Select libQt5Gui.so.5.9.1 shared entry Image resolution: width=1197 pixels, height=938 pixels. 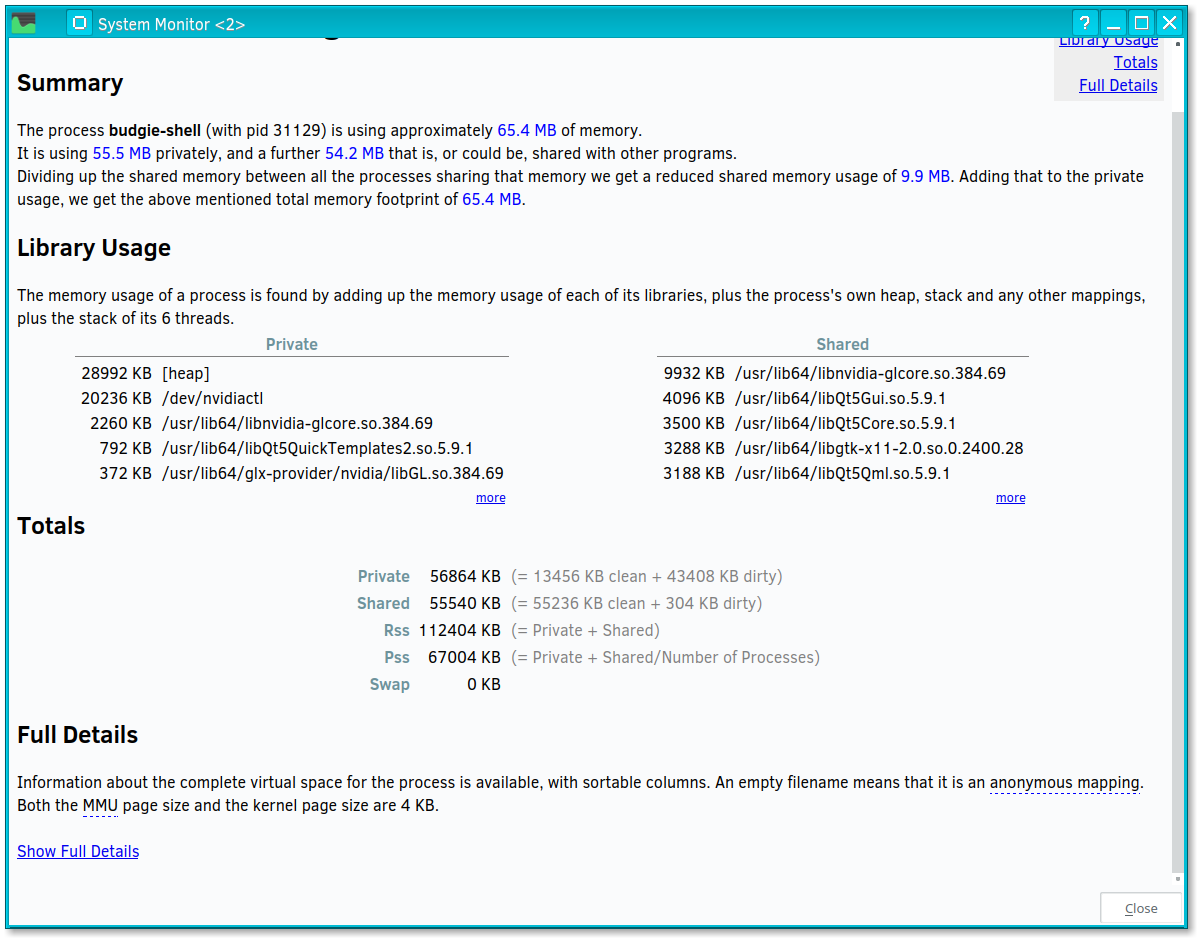[843, 398]
